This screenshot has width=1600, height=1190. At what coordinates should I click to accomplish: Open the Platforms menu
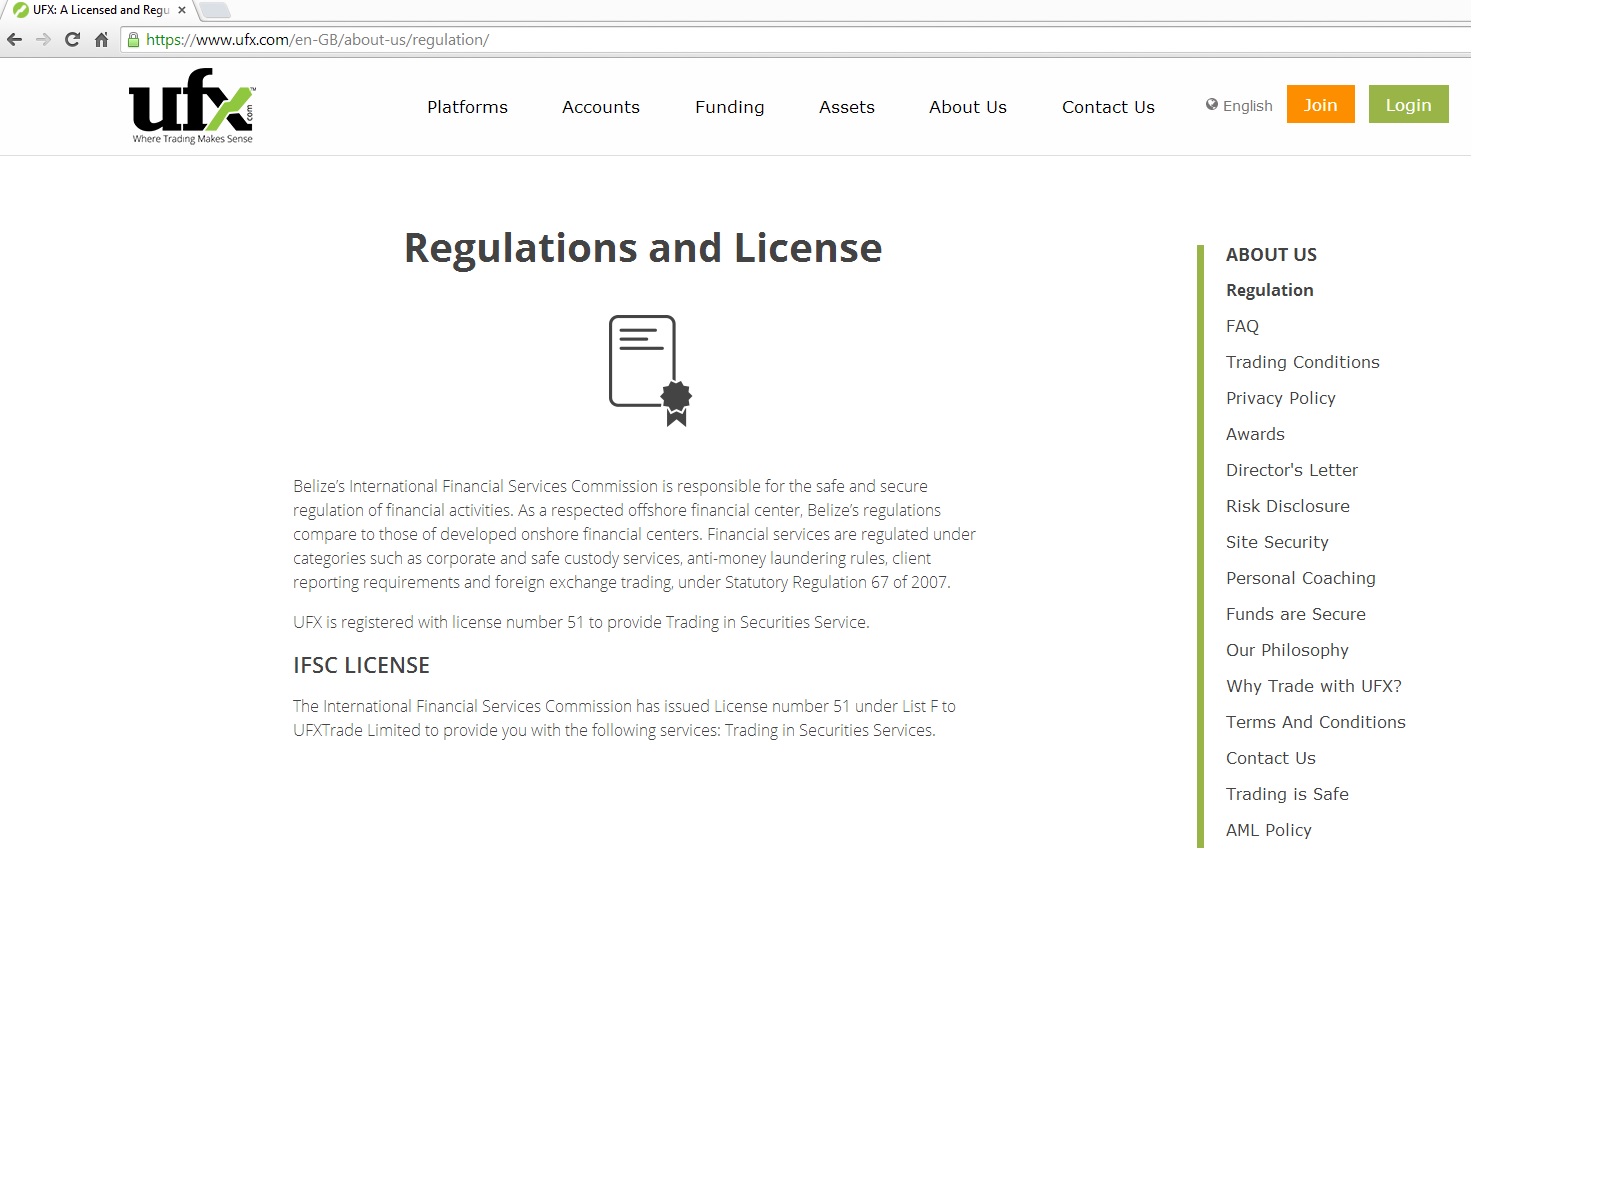[x=467, y=107]
